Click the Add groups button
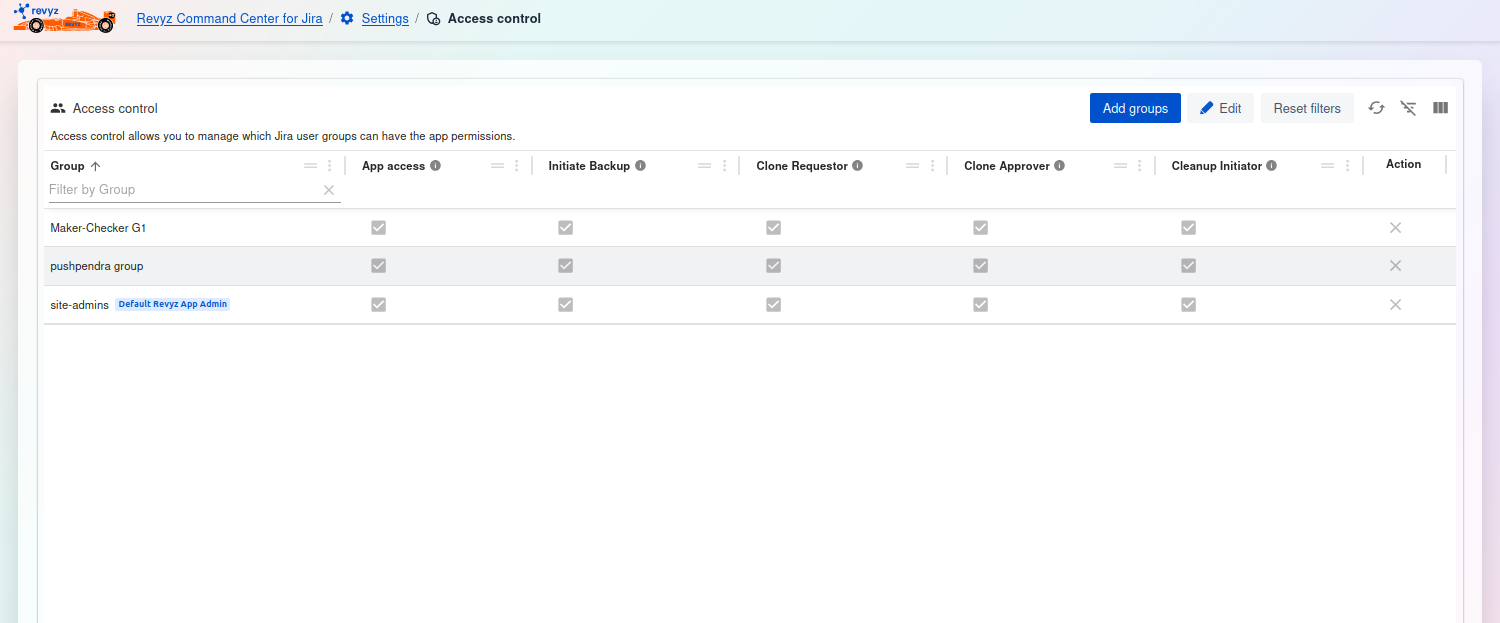 (x=1135, y=108)
